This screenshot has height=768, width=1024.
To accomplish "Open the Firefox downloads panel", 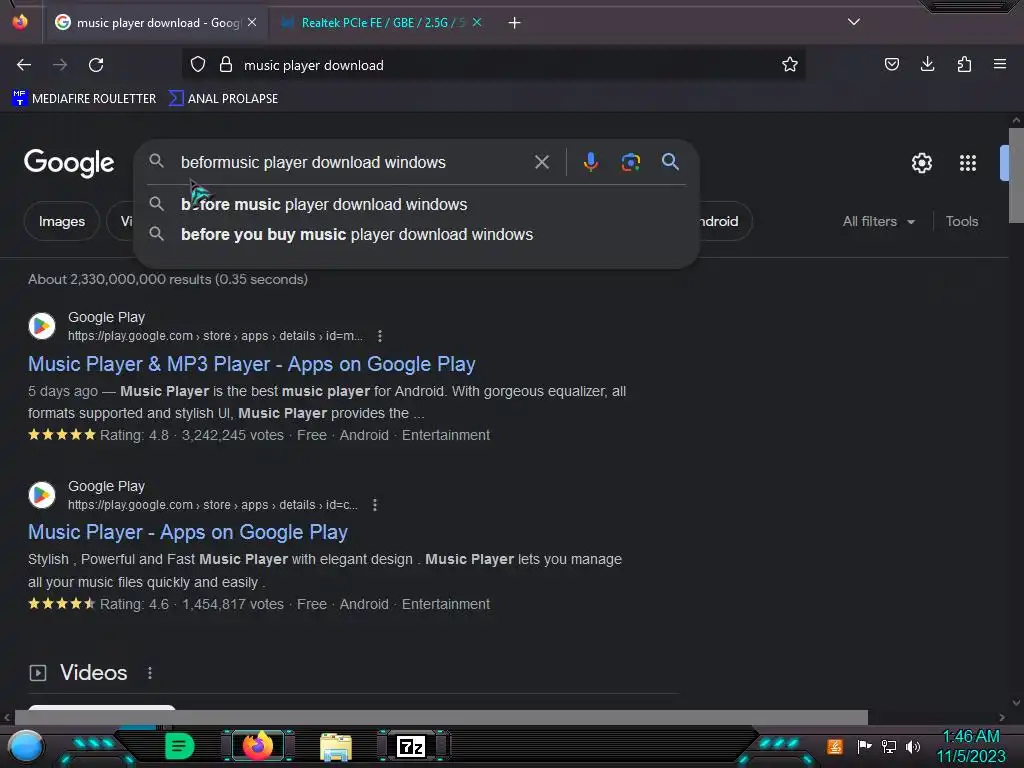I will (x=927, y=64).
